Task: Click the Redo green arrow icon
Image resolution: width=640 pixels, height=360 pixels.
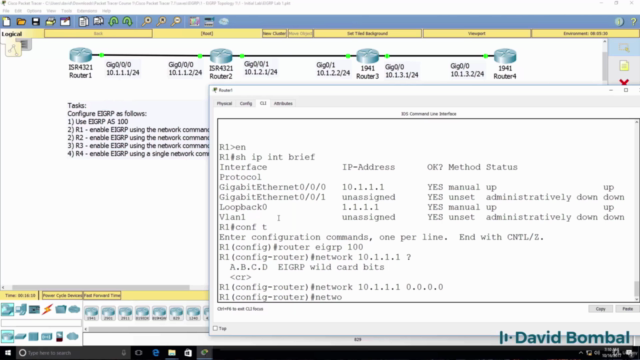Action: (x=127, y=22)
